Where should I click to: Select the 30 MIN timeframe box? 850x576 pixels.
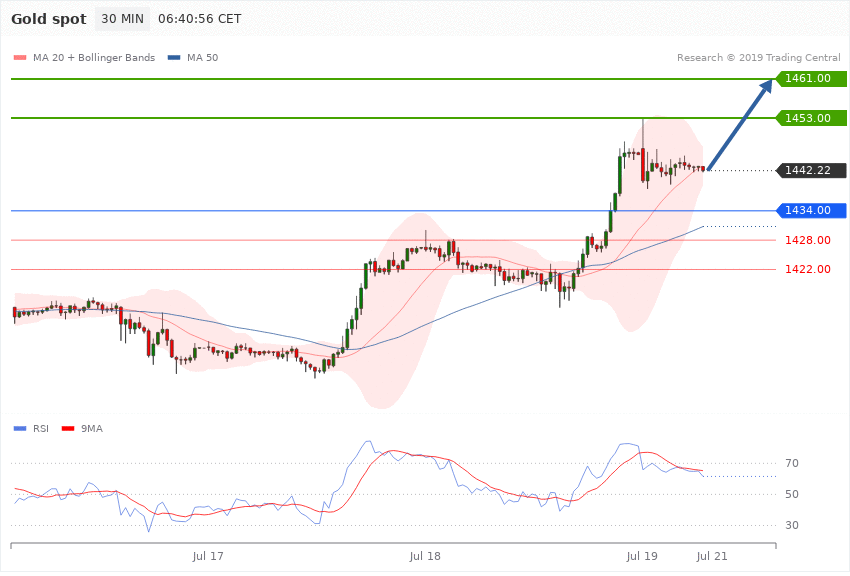(x=123, y=19)
